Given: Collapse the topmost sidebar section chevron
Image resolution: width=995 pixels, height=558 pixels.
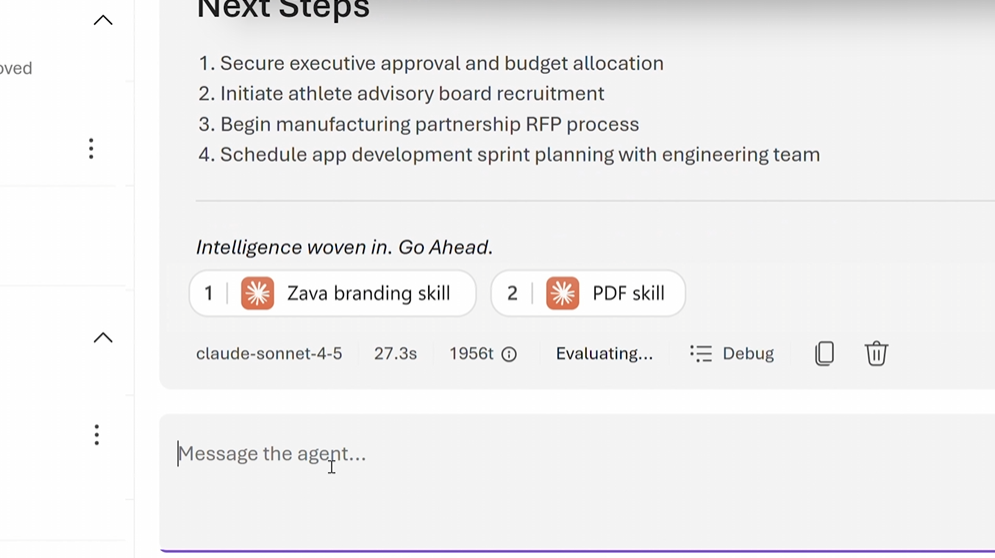Looking at the screenshot, I should [103, 20].
